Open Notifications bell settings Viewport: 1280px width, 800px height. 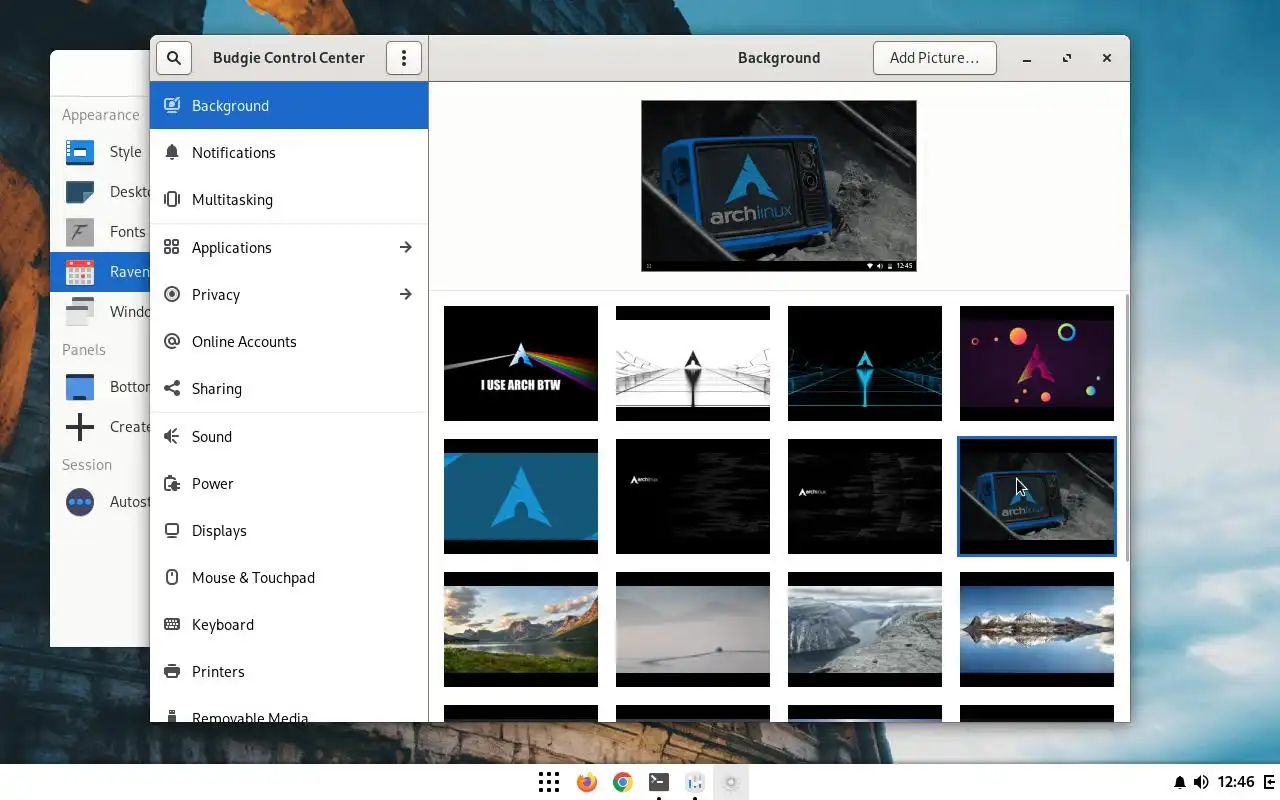[172, 152]
